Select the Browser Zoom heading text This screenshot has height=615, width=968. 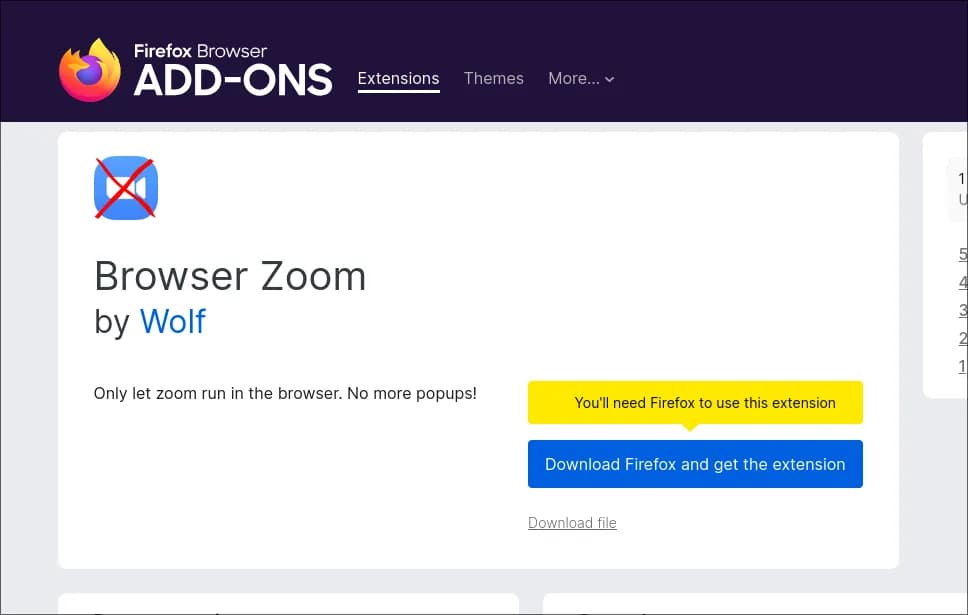230,276
